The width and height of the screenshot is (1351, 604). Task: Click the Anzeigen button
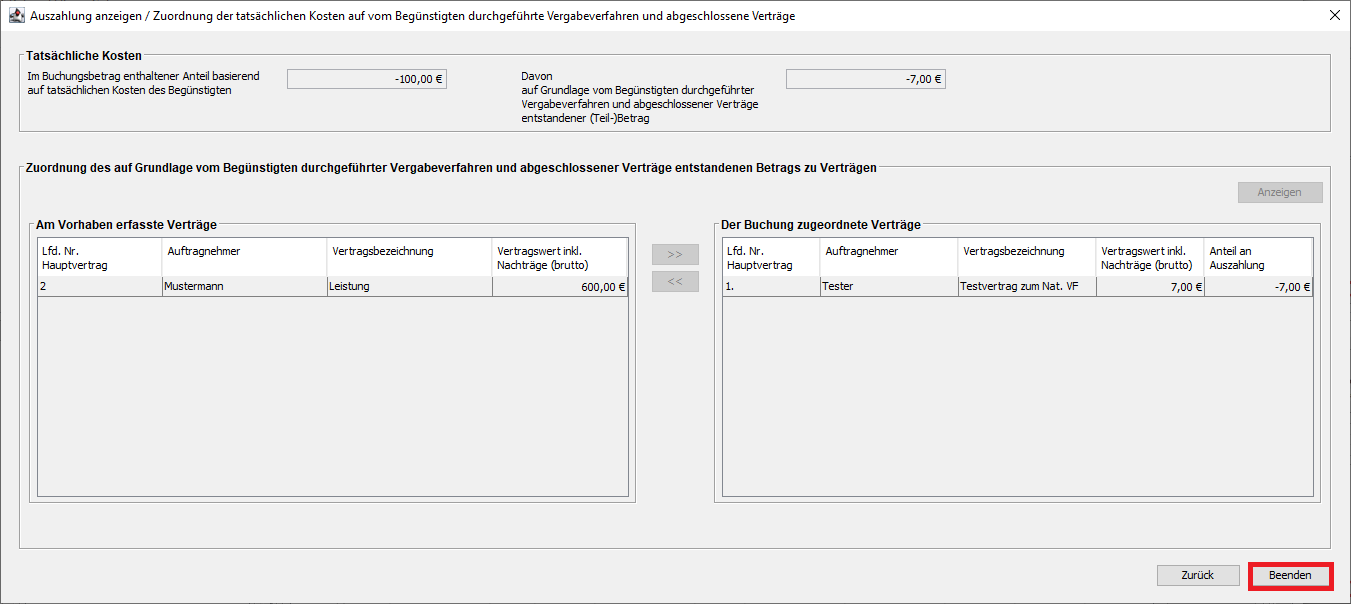click(x=1279, y=193)
